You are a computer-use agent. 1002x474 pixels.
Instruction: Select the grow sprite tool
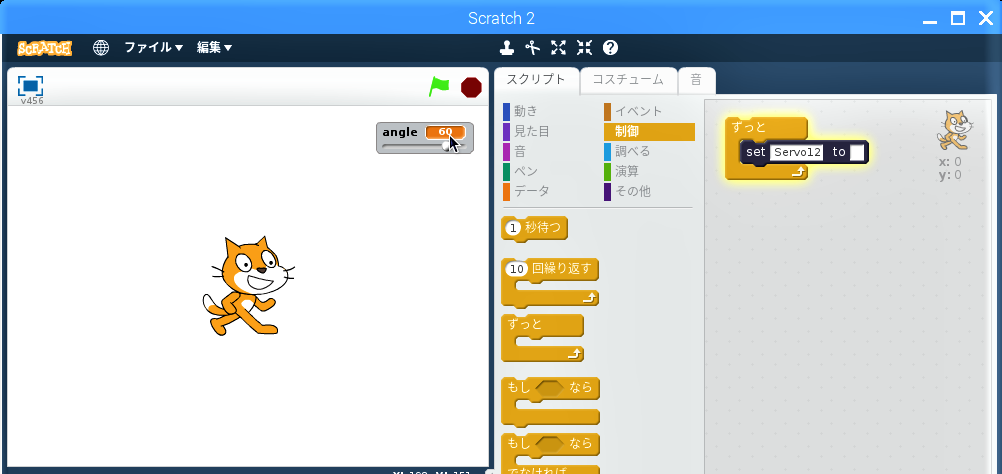[559, 47]
